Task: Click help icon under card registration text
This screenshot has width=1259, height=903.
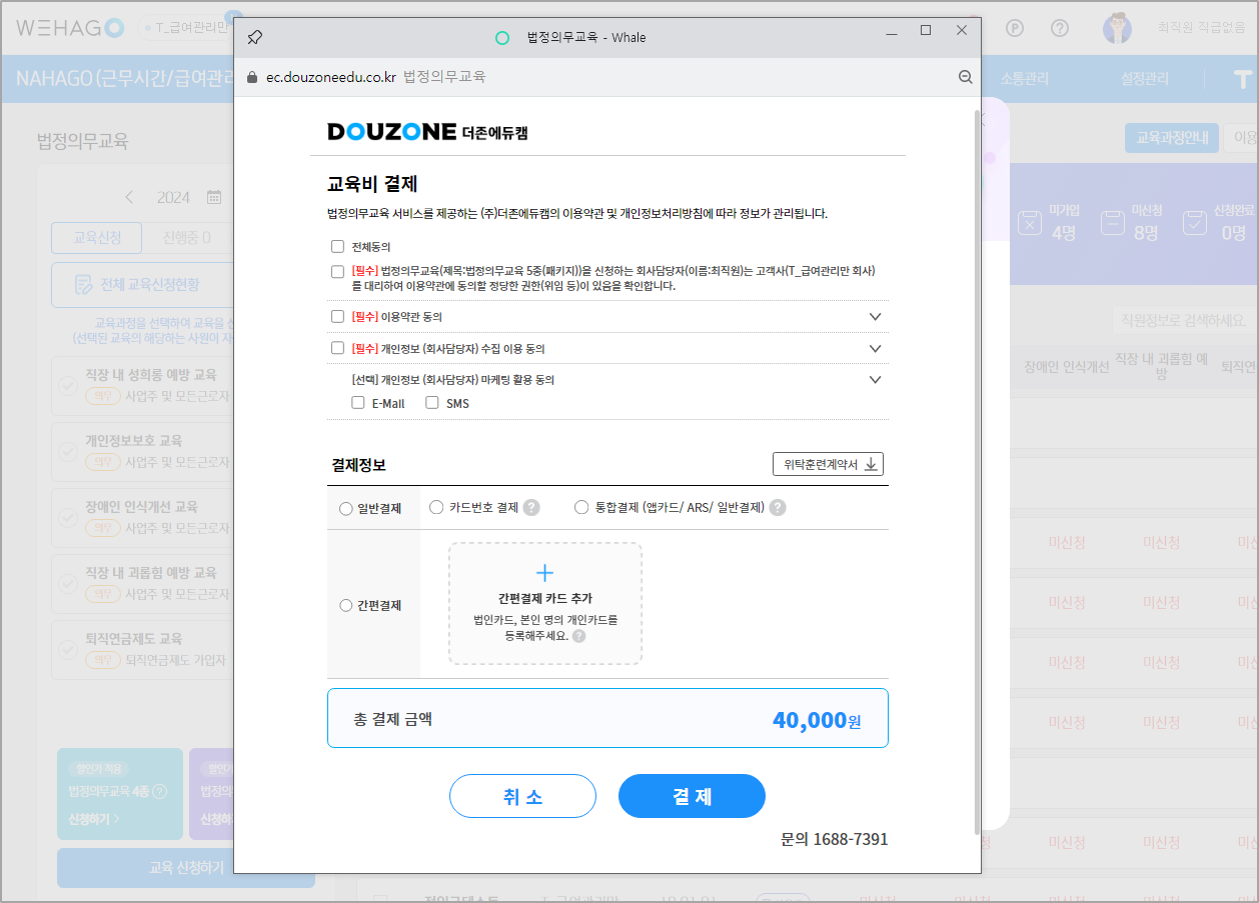Action: pyautogui.click(x=579, y=636)
